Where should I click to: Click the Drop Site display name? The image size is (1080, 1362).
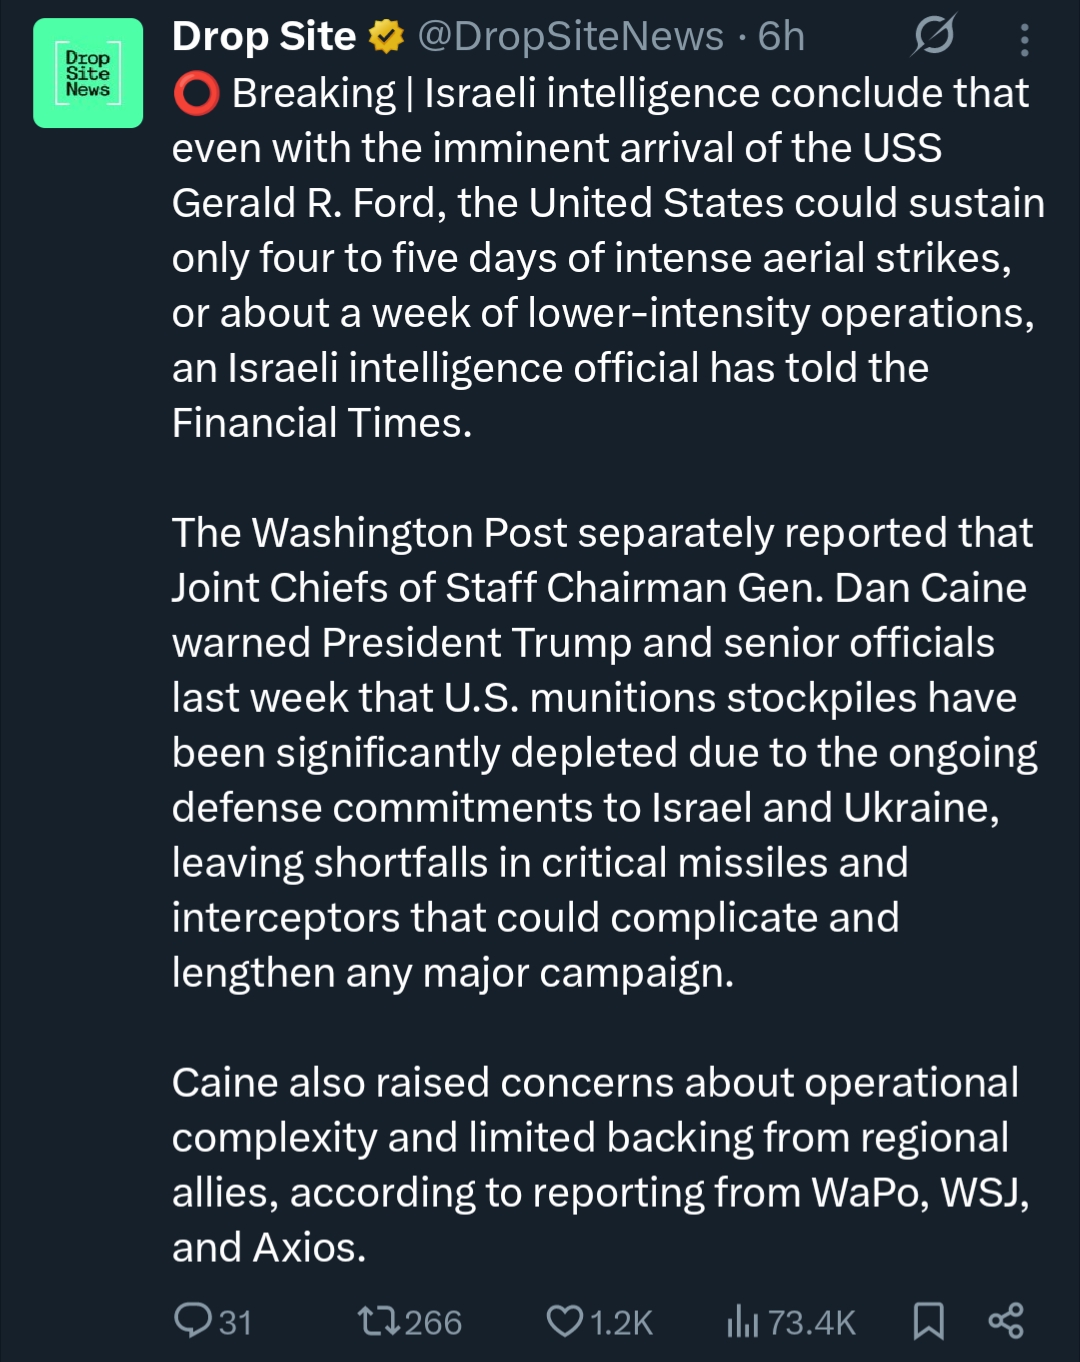(263, 37)
